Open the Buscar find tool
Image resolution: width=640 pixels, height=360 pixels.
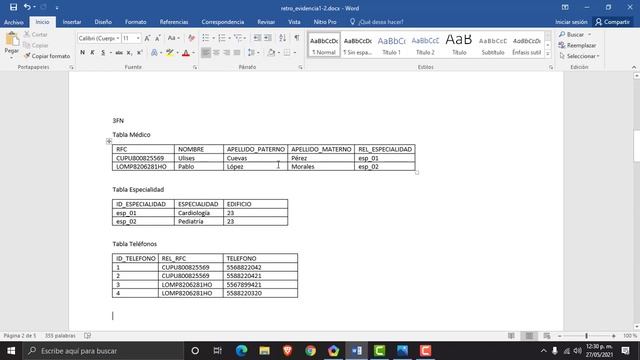[575, 35]
